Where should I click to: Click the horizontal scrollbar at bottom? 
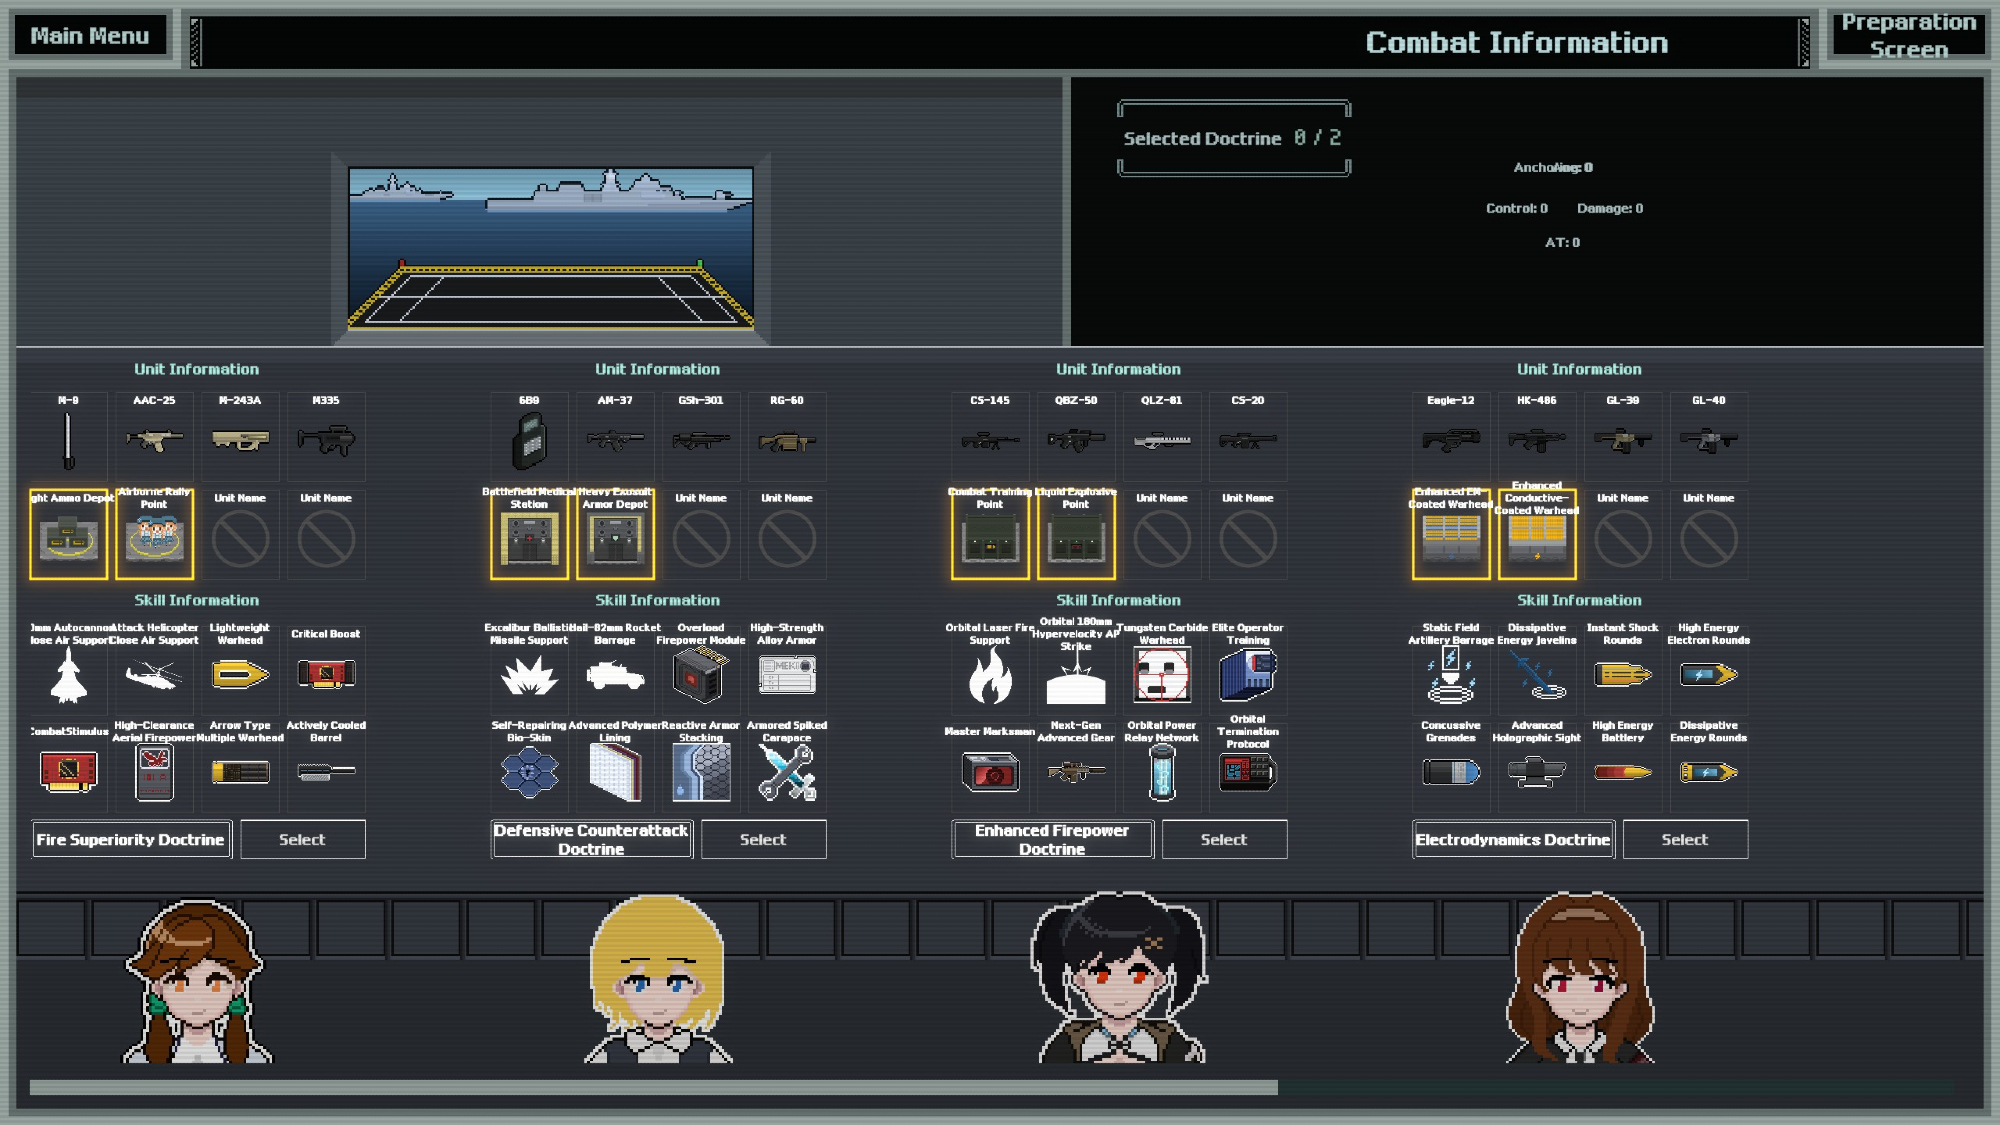653,1087
